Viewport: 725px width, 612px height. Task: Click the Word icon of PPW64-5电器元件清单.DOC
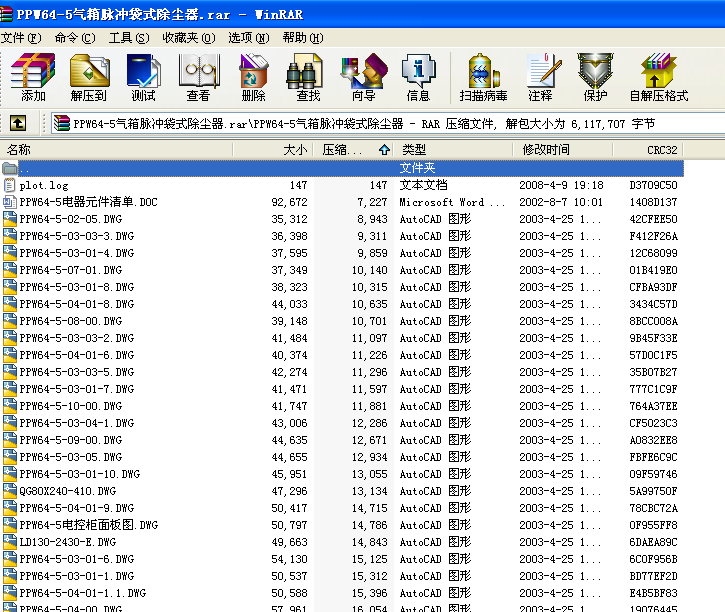(x=9, y=202)
